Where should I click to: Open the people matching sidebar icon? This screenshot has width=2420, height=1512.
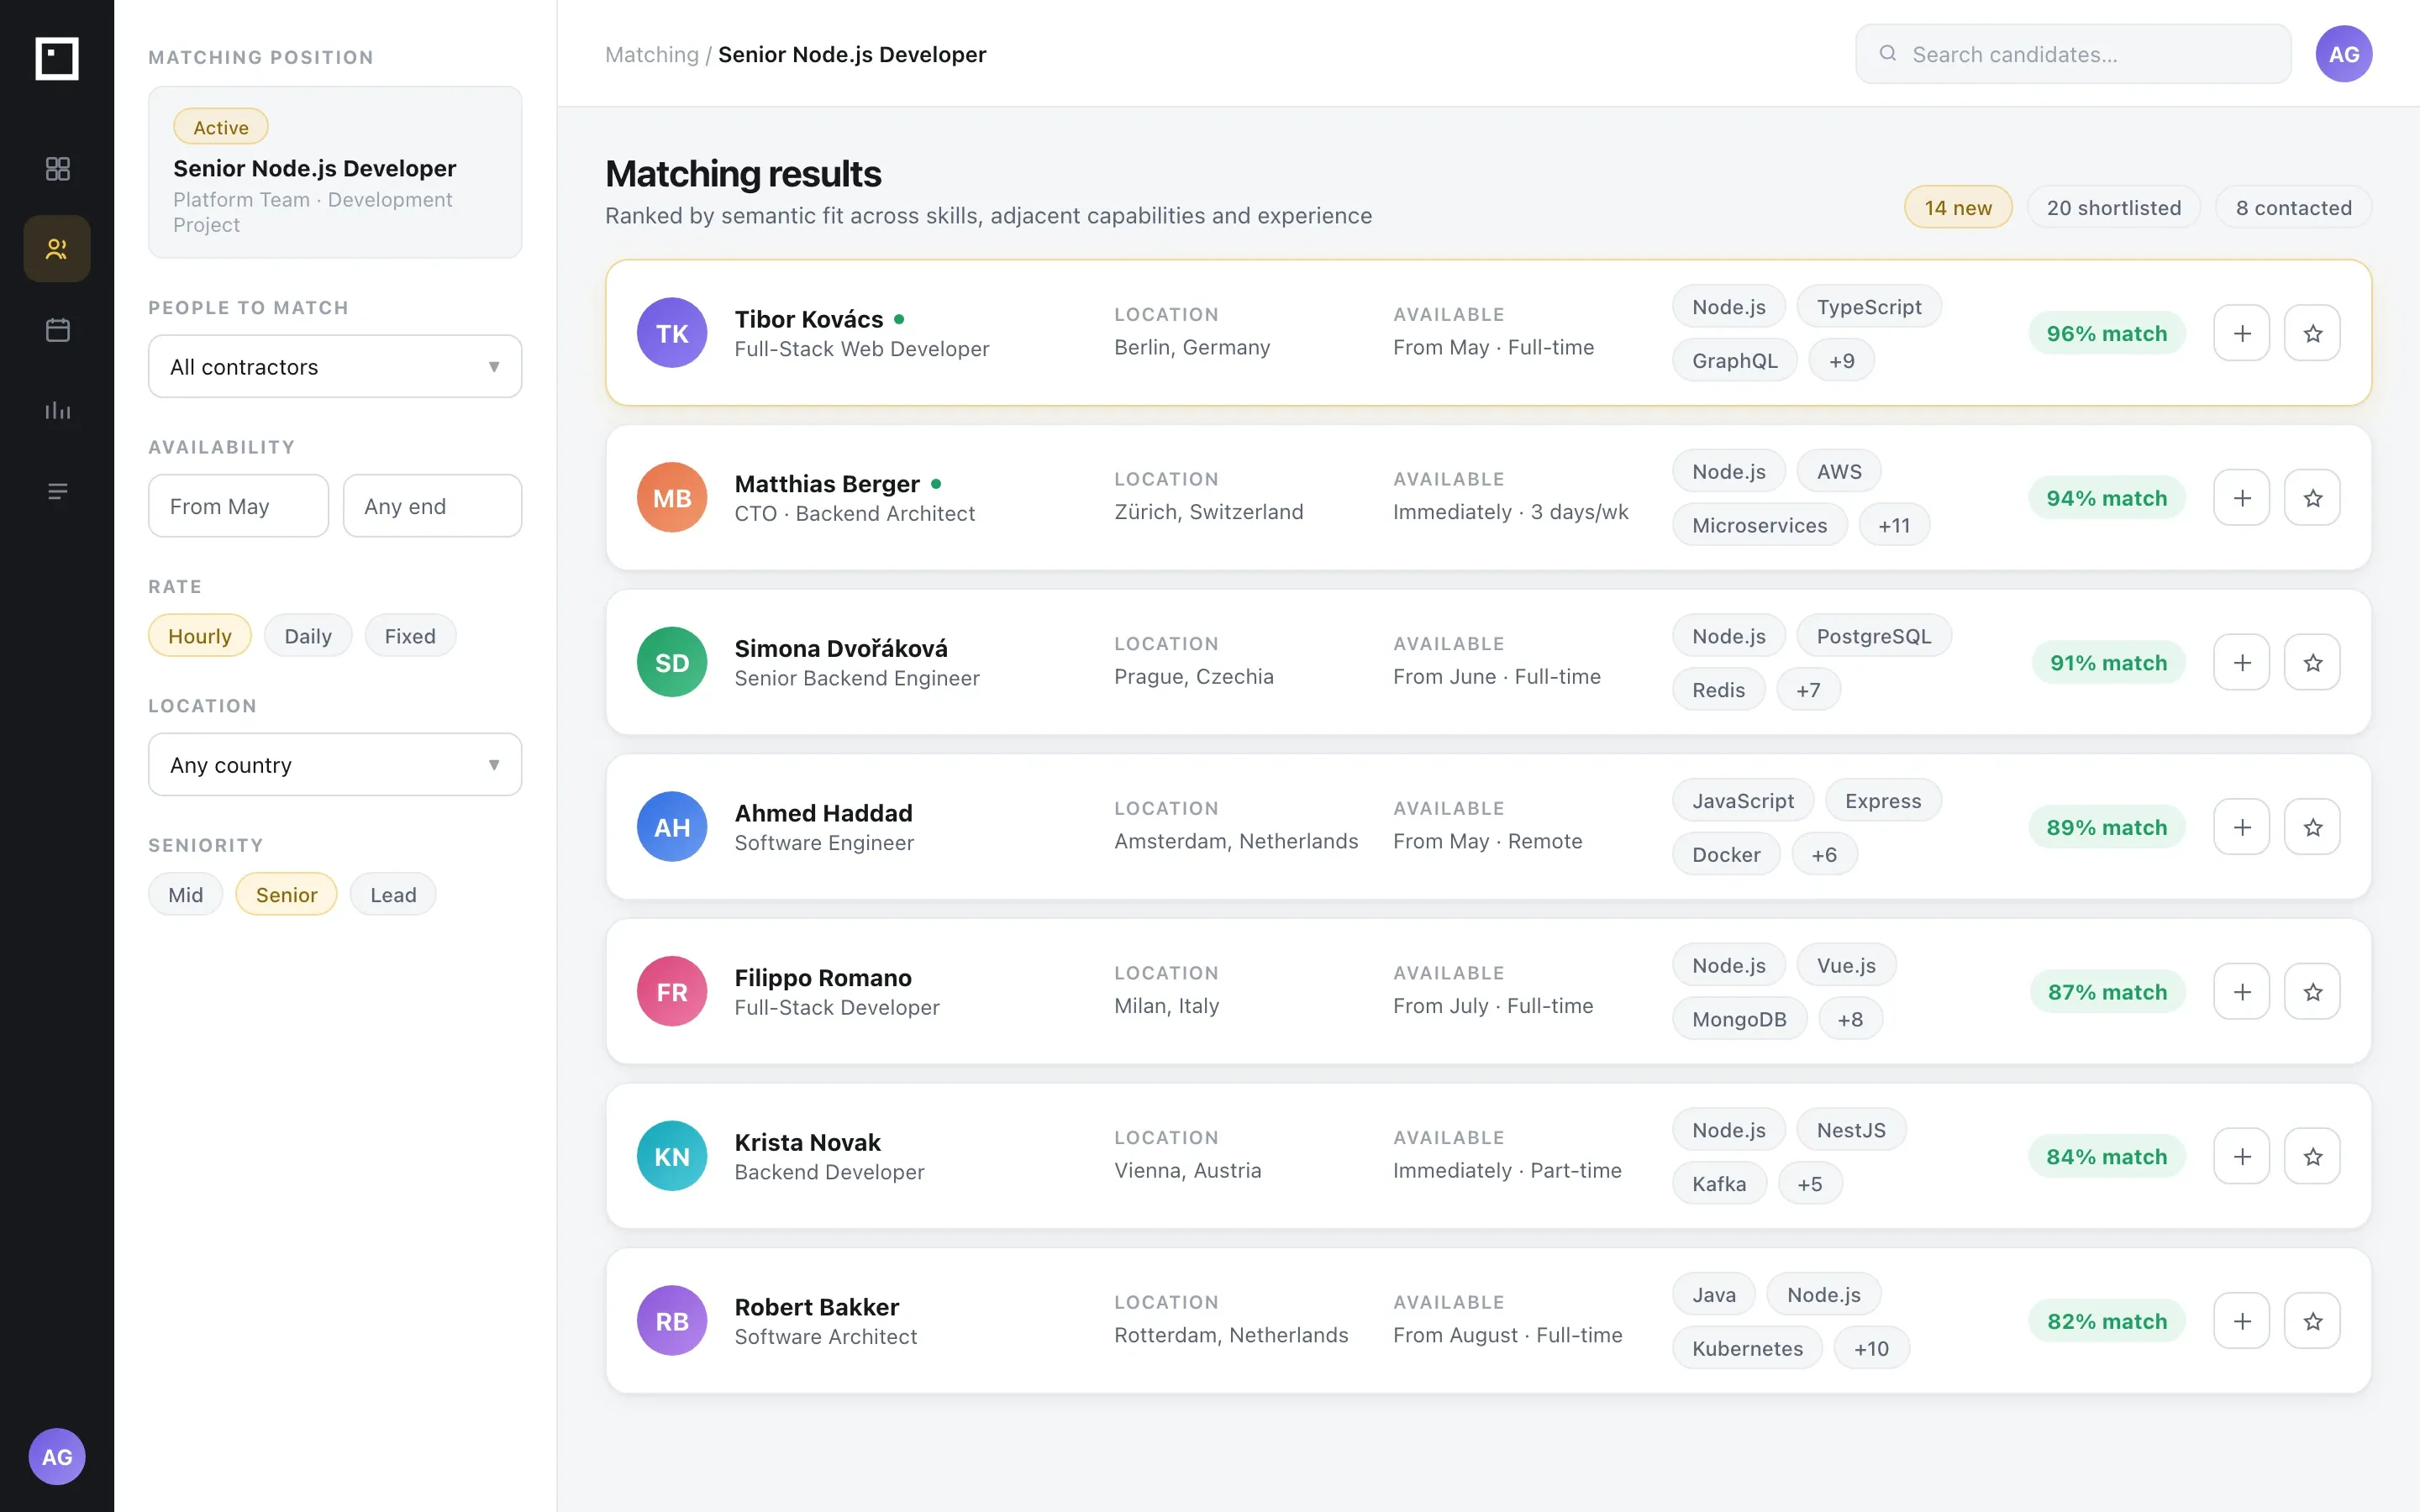(x=57, y=249)
